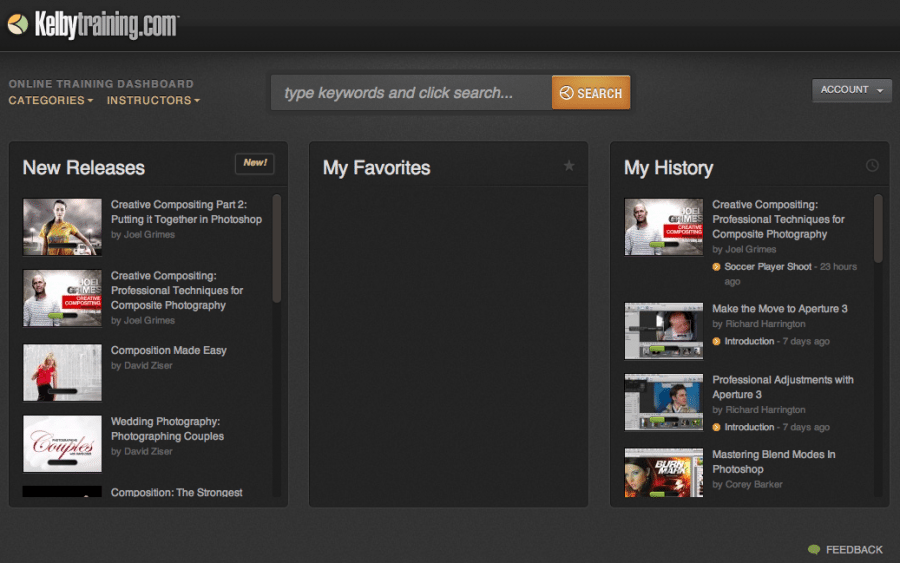Click the star icon in My Favorites
This screenshot has height=563, width=900.
coord(569,166)
